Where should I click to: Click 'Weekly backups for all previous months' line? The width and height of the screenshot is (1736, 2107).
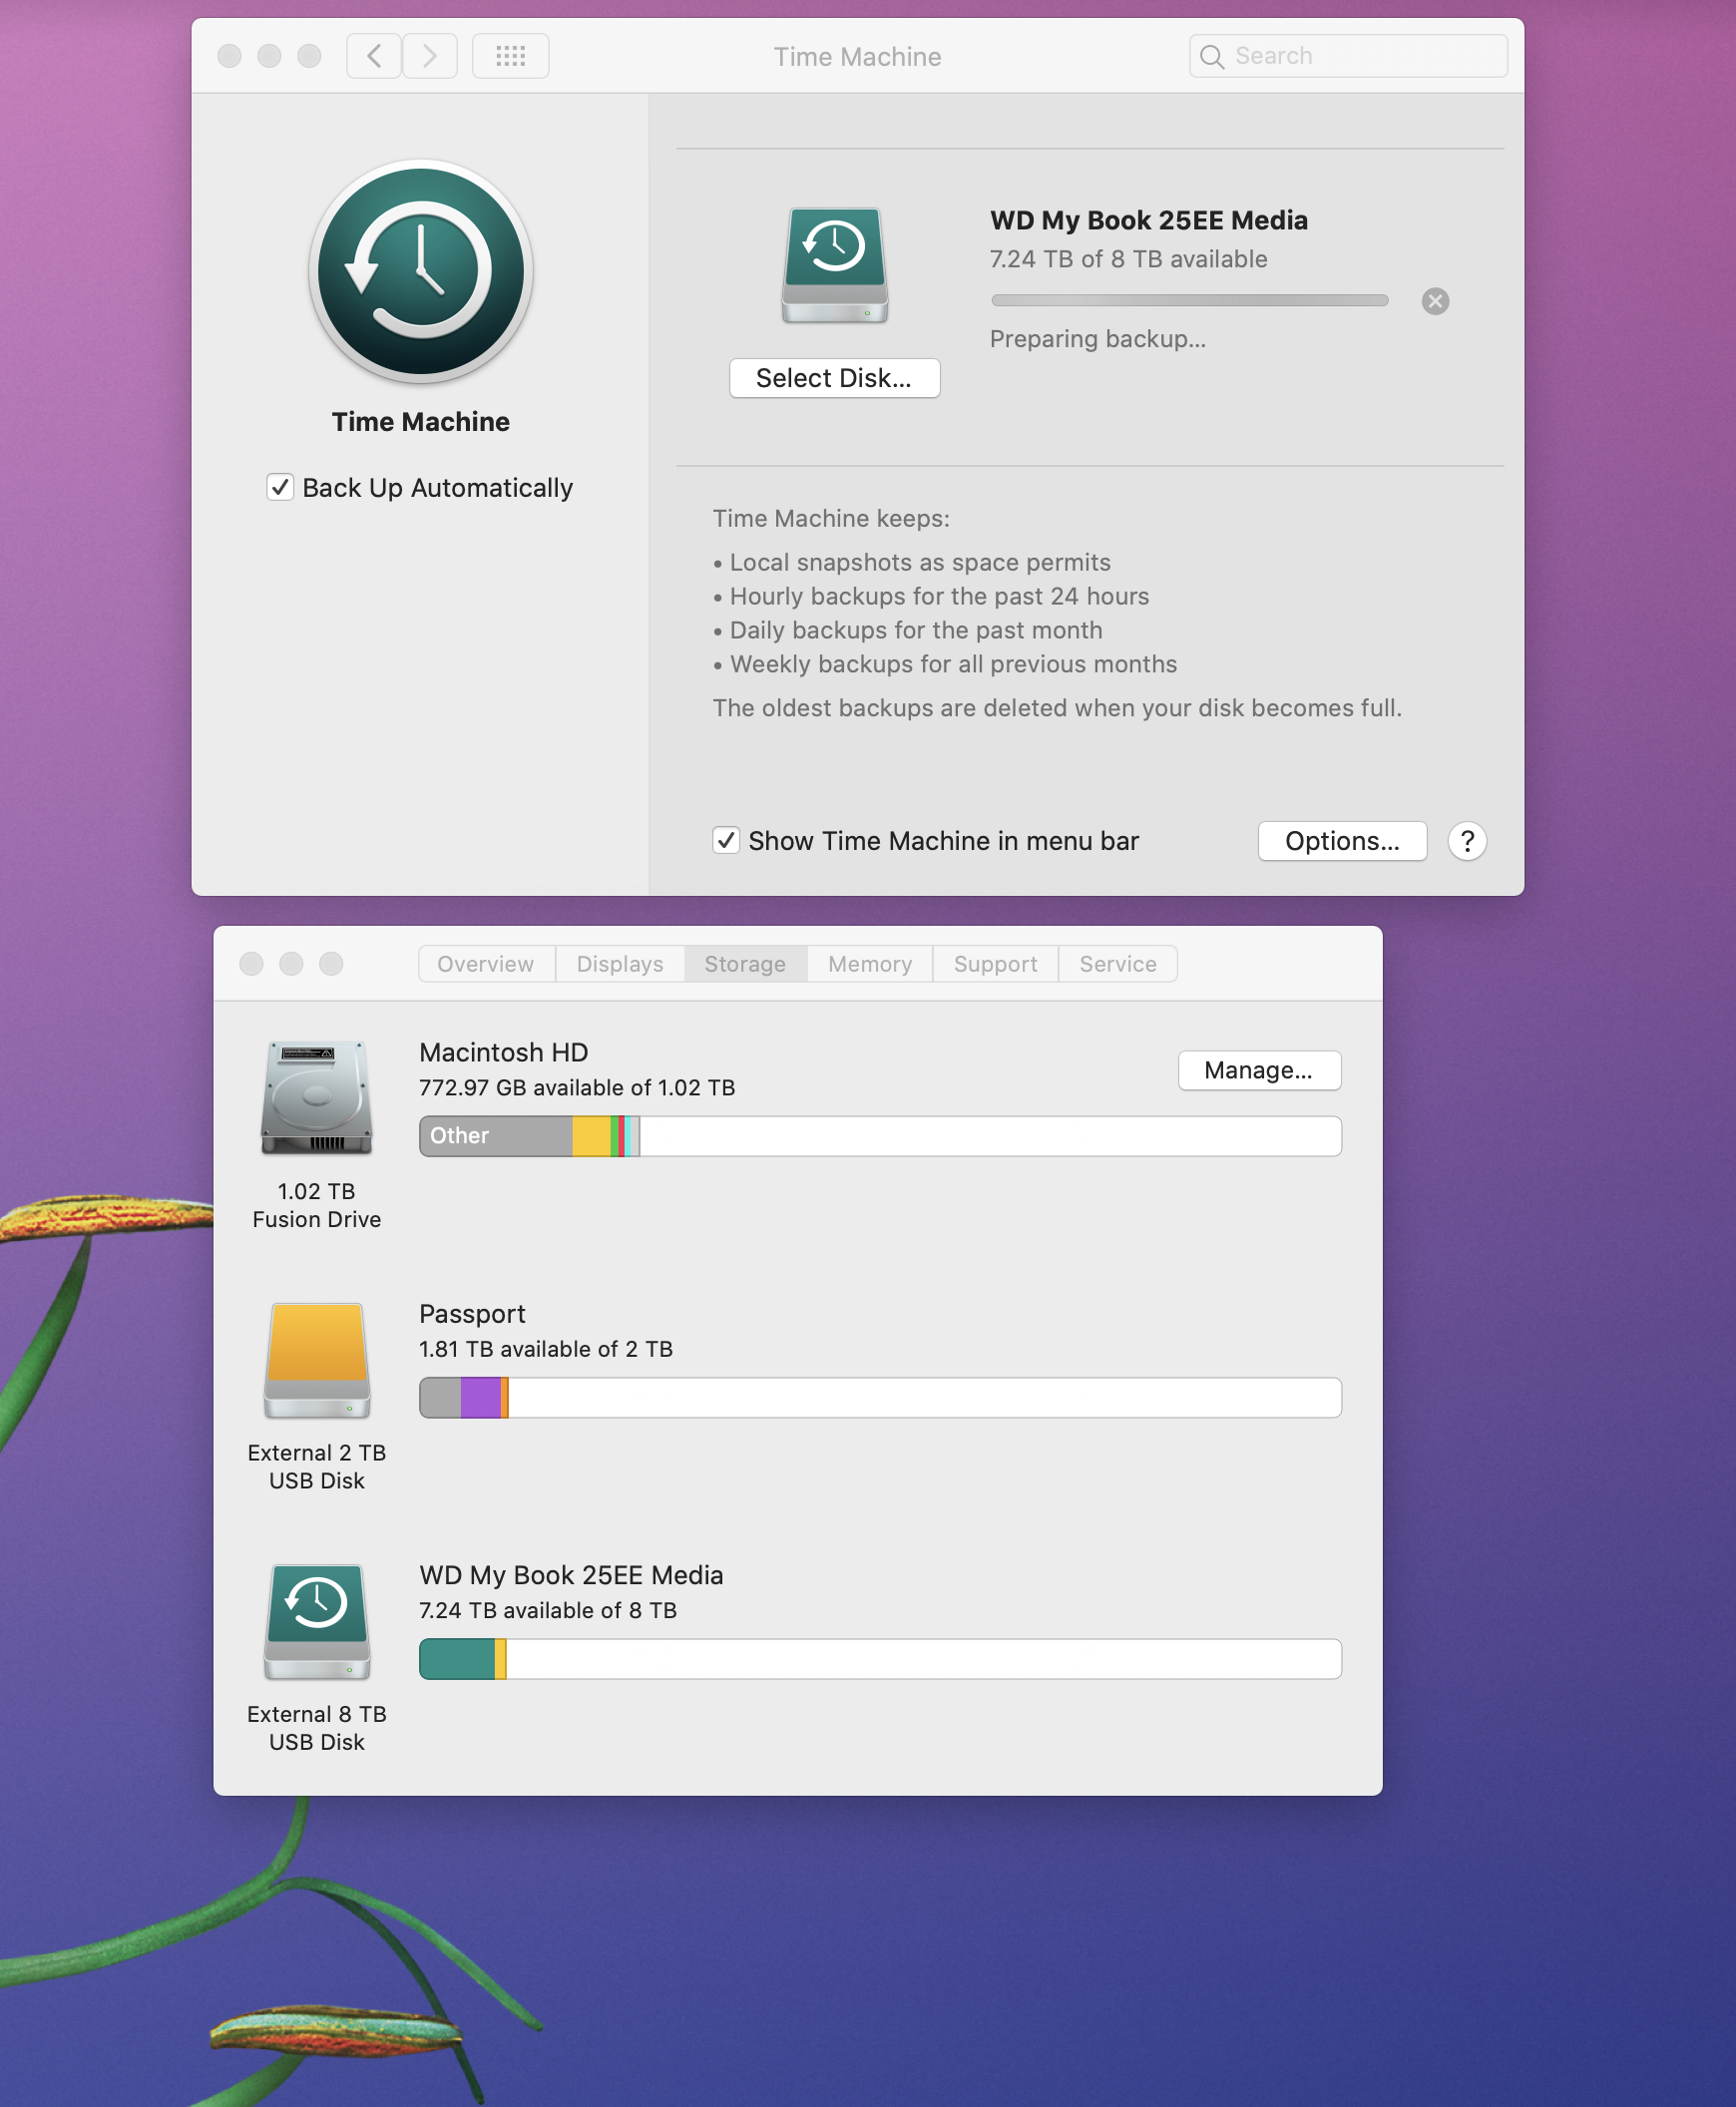(953, 664)
